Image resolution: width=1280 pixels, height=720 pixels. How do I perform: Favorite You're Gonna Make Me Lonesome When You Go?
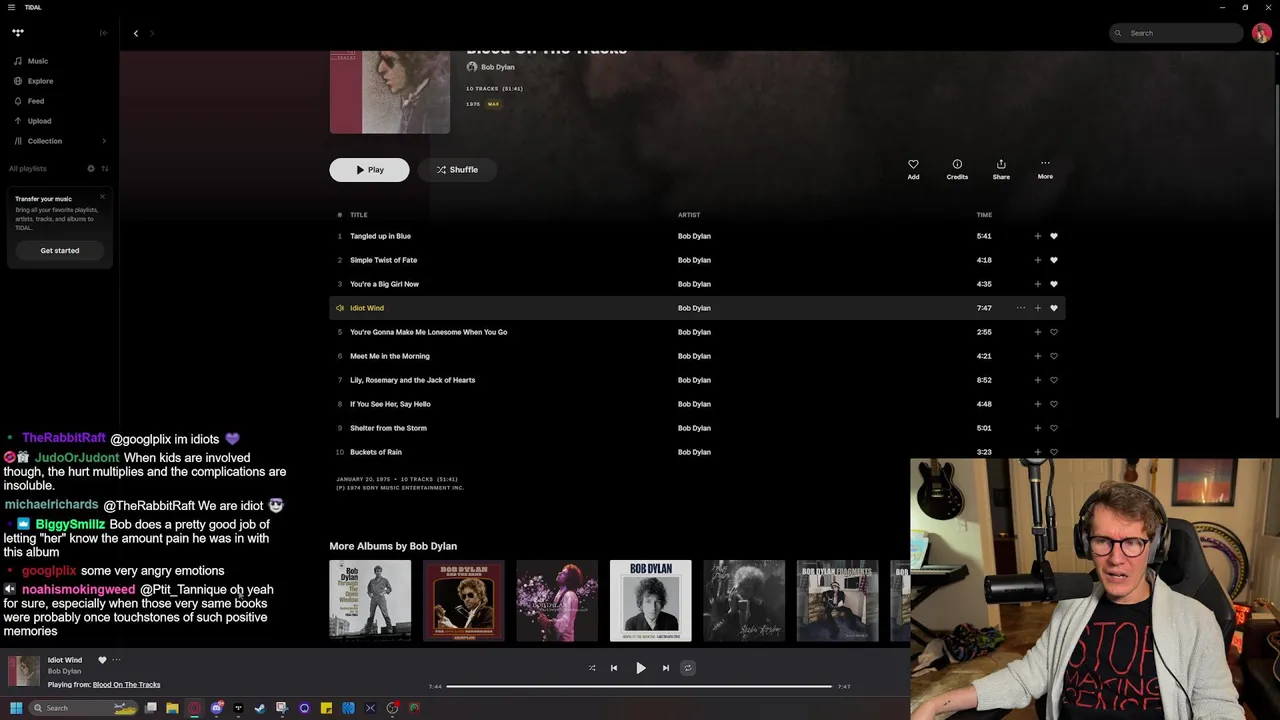[1054, 332]
